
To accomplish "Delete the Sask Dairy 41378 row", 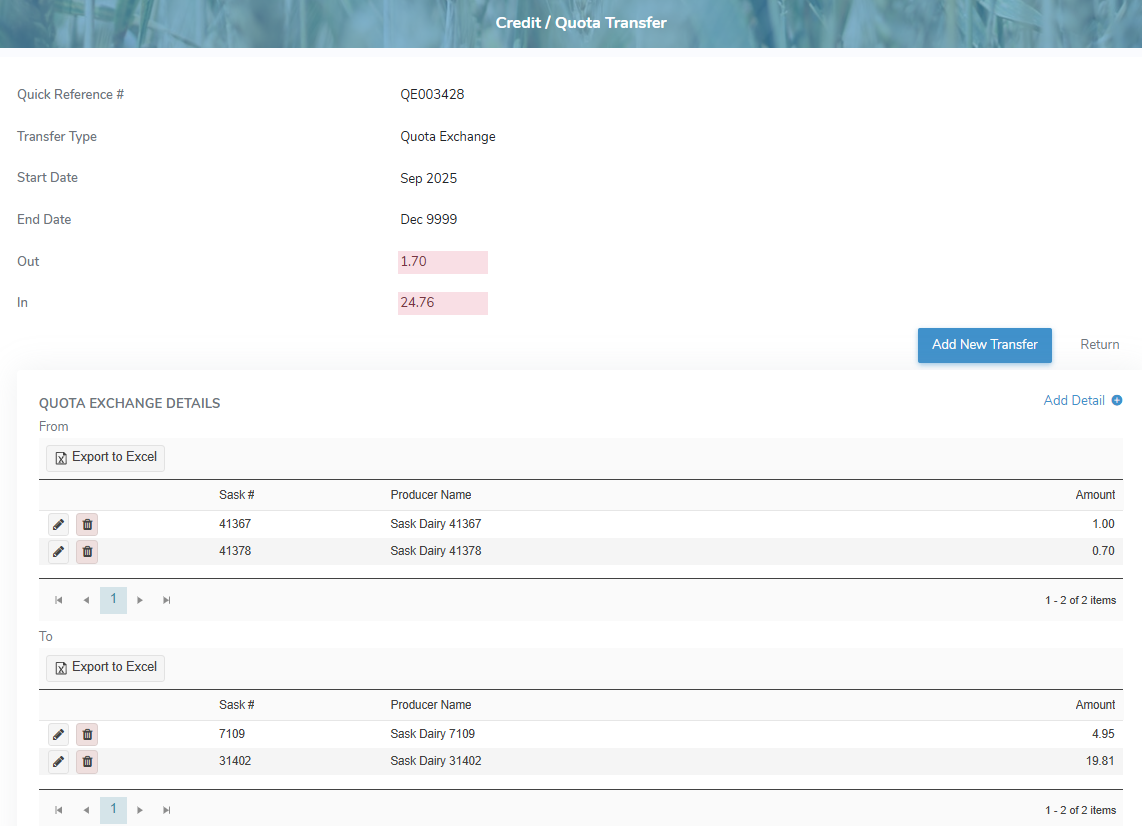I will (x=87, y=551).
